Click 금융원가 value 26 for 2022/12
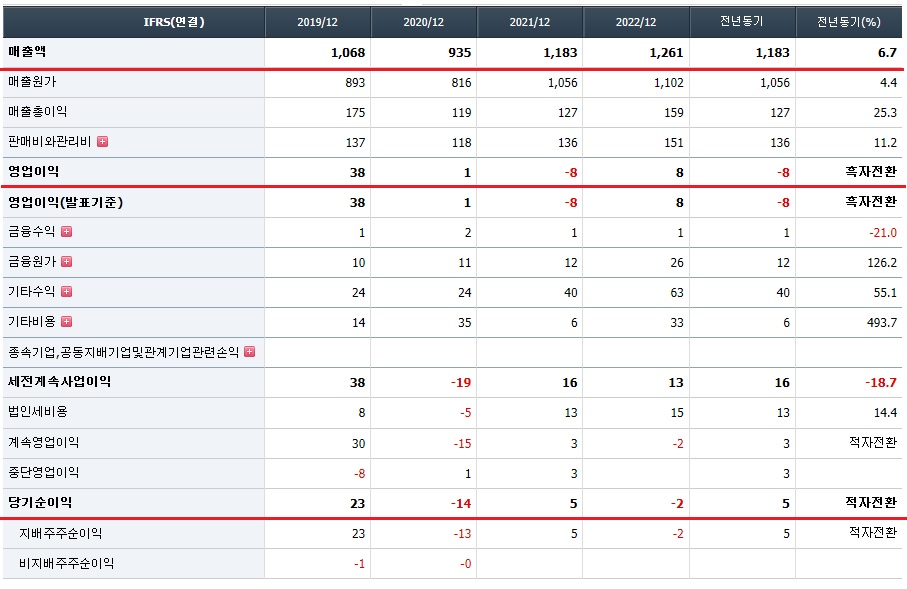907x589 pixels. click(677, 263)
